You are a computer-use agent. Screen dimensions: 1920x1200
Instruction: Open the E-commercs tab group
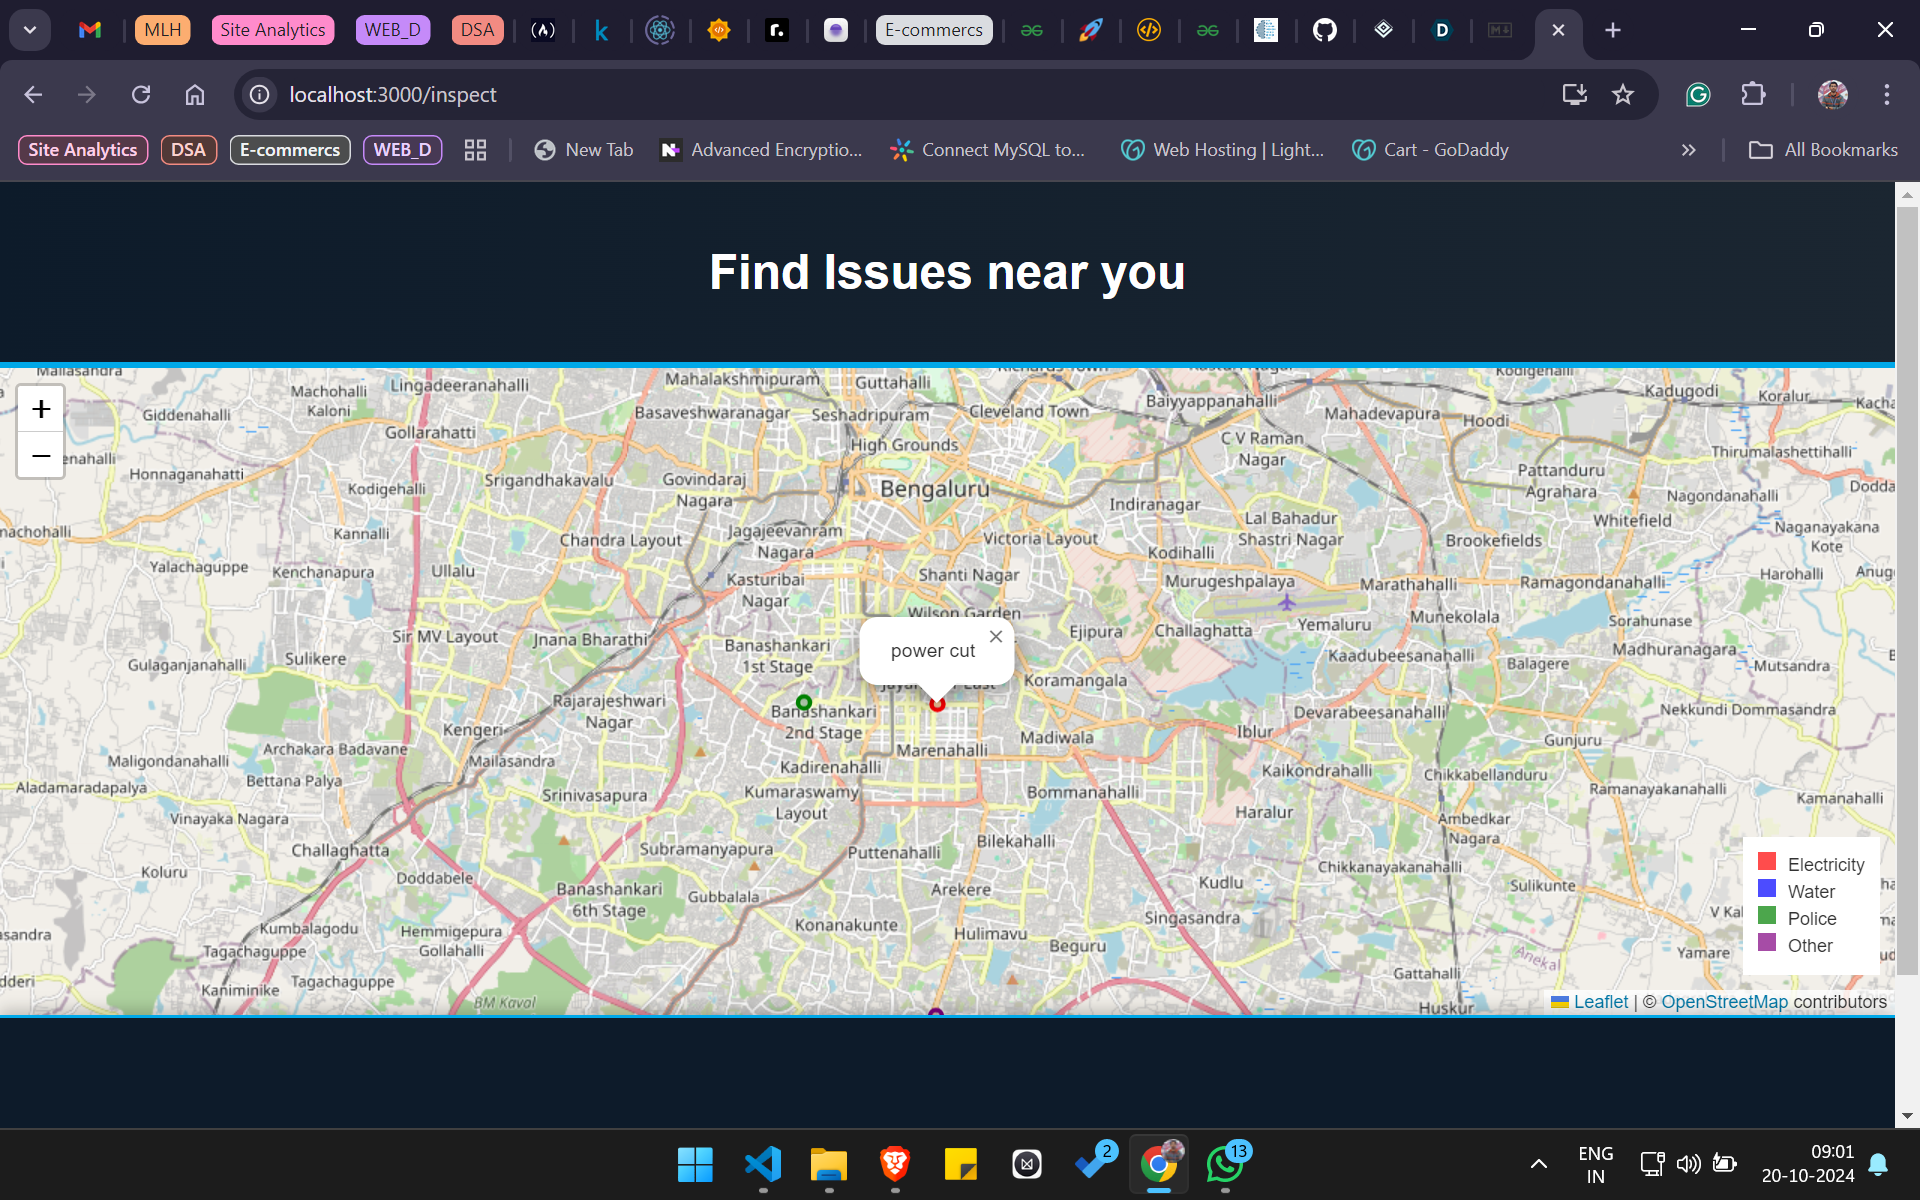pyautogui.click(x=933, y=30)
